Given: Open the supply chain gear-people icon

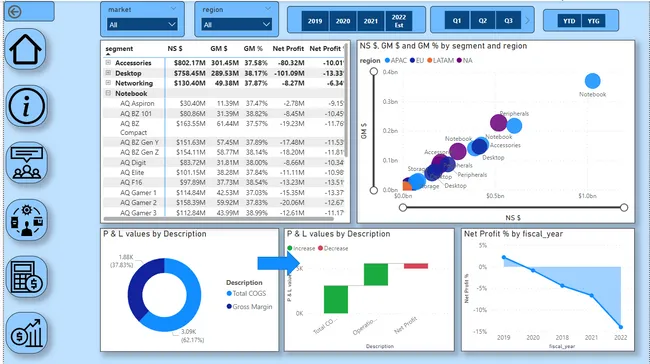Looking at the screenshot, I should tap(27, 220).
